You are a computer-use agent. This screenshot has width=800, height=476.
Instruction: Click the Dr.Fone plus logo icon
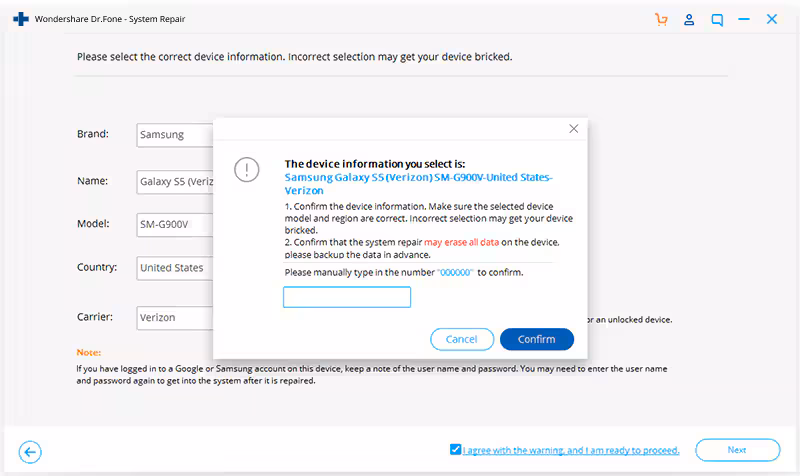(x=21, y=19)
